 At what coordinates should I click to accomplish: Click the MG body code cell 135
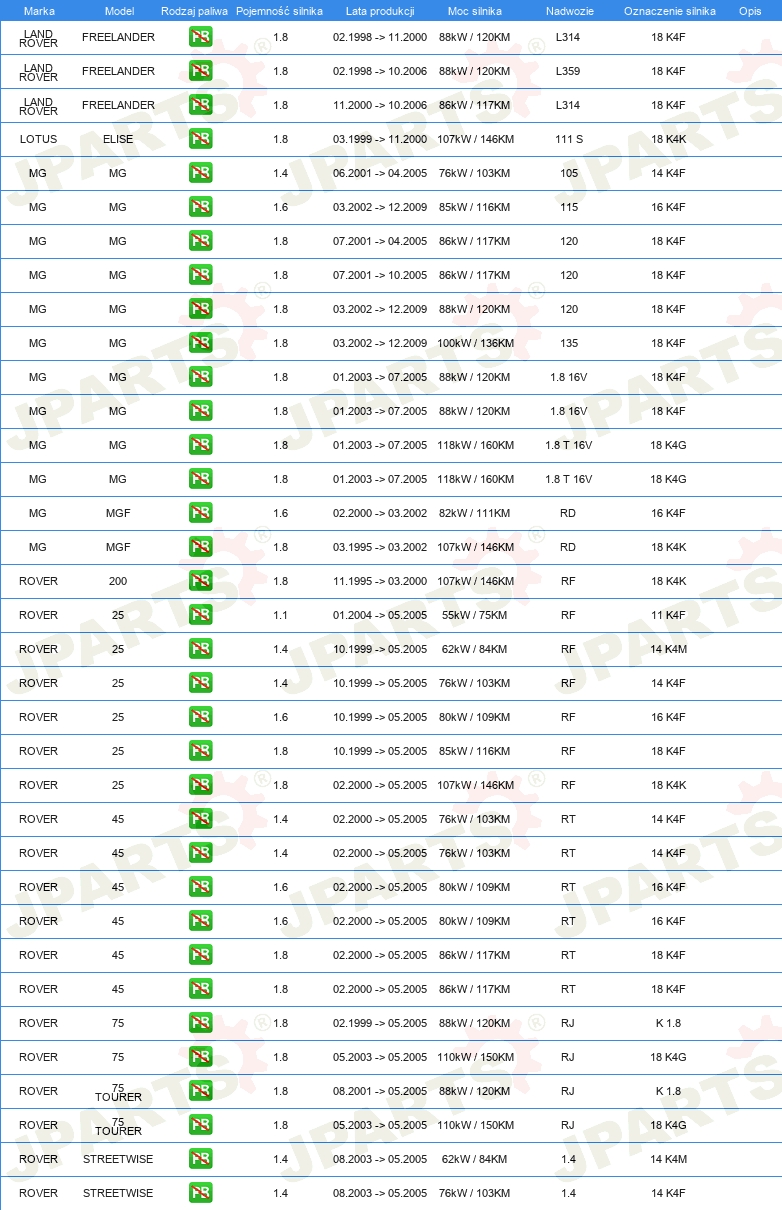[x=568, y=343]
